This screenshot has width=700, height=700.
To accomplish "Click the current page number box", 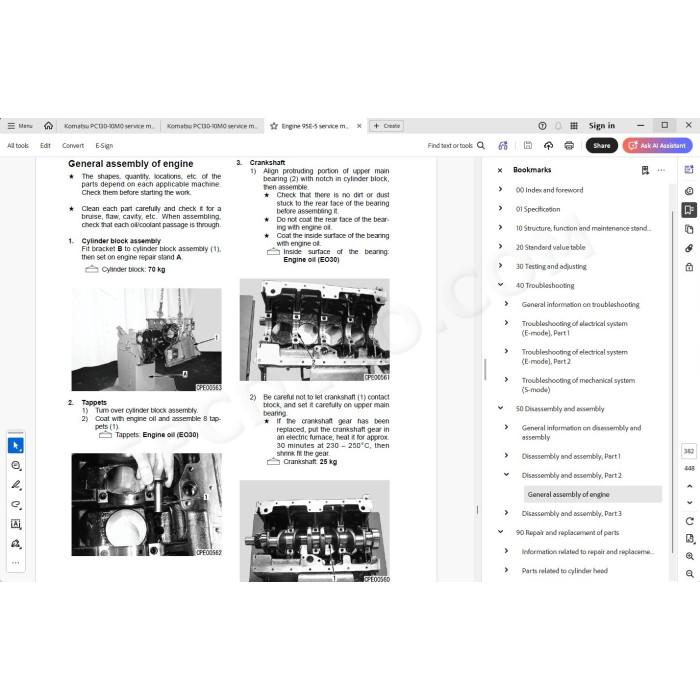I will 689,451.
